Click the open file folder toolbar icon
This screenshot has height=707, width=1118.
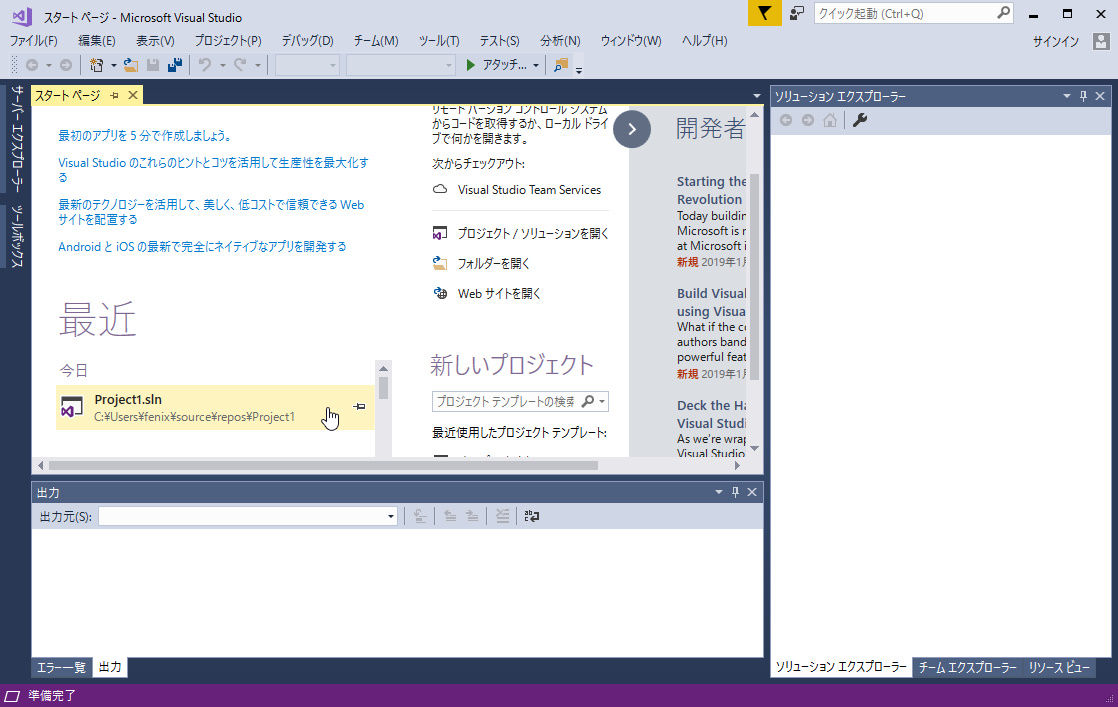pyautogui.click(x=130, y=65)
